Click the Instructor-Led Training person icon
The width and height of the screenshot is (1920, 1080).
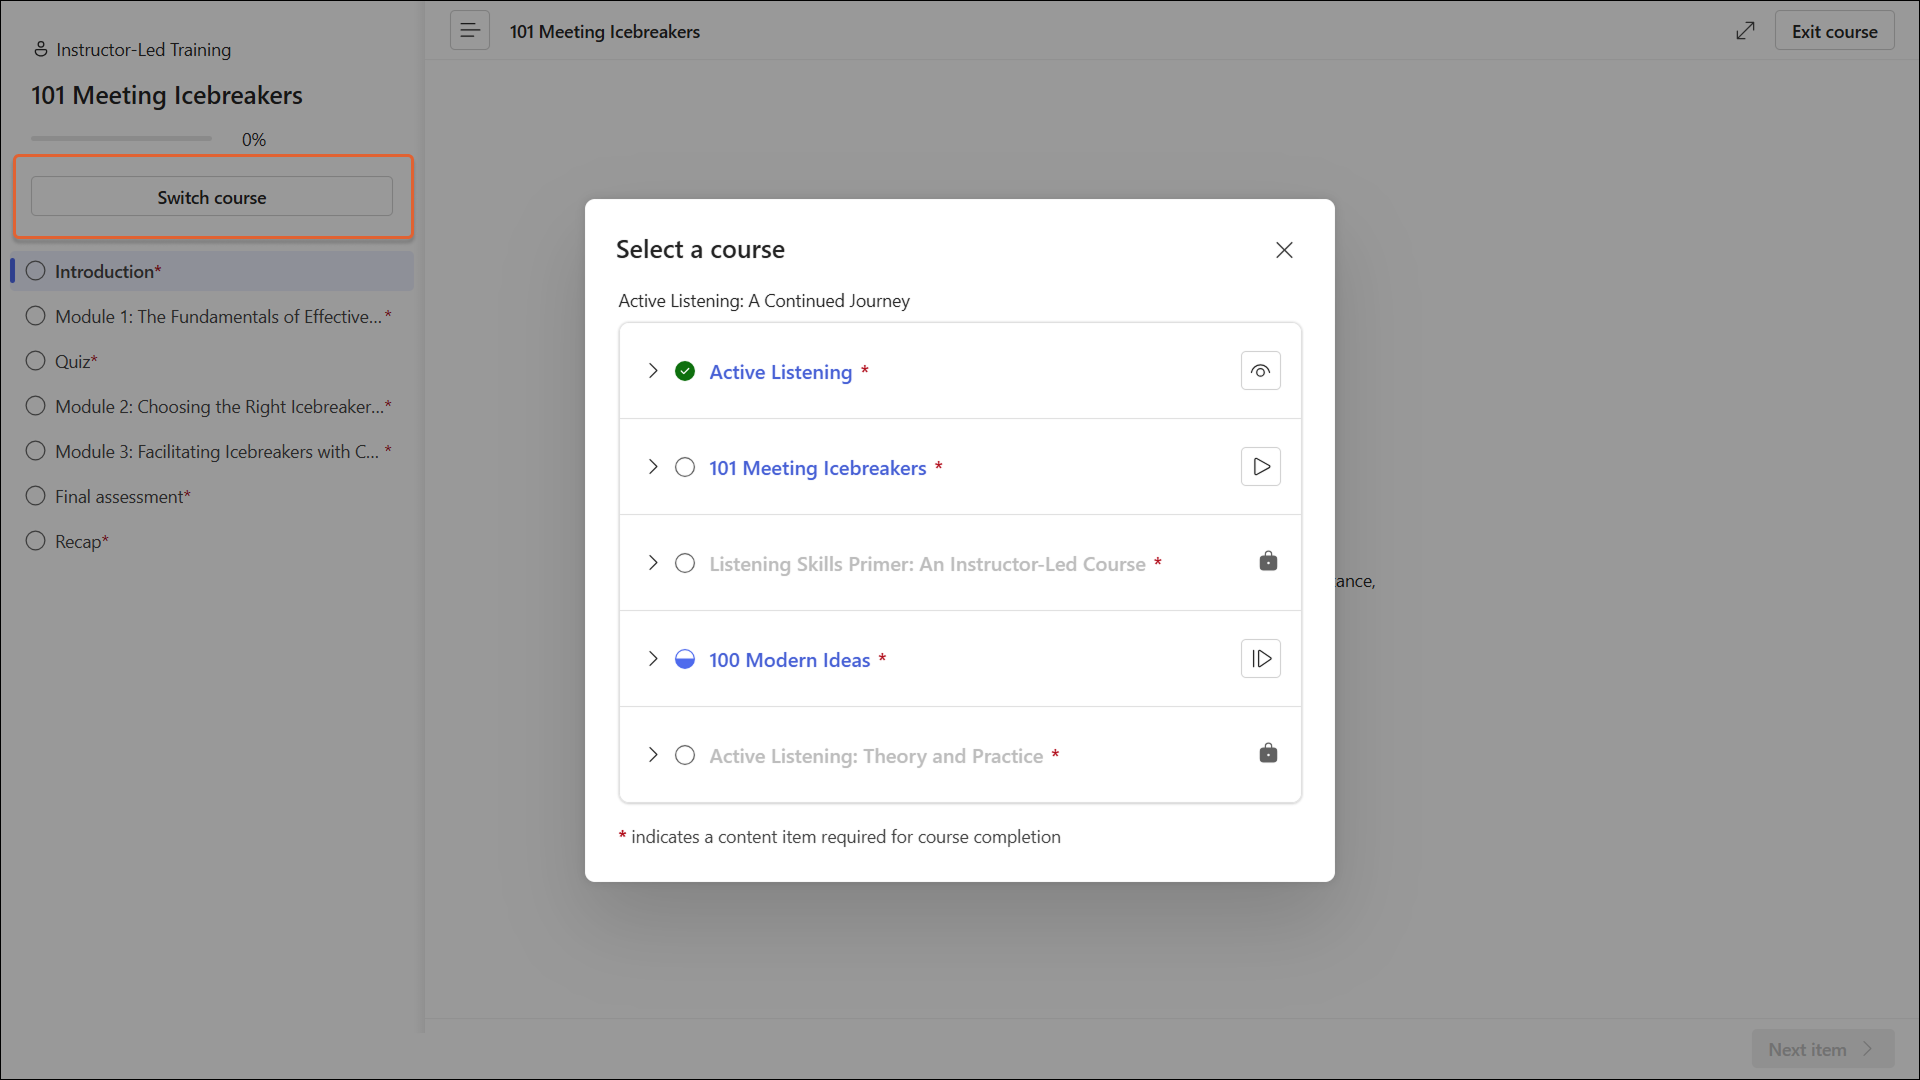coord(41,49)
